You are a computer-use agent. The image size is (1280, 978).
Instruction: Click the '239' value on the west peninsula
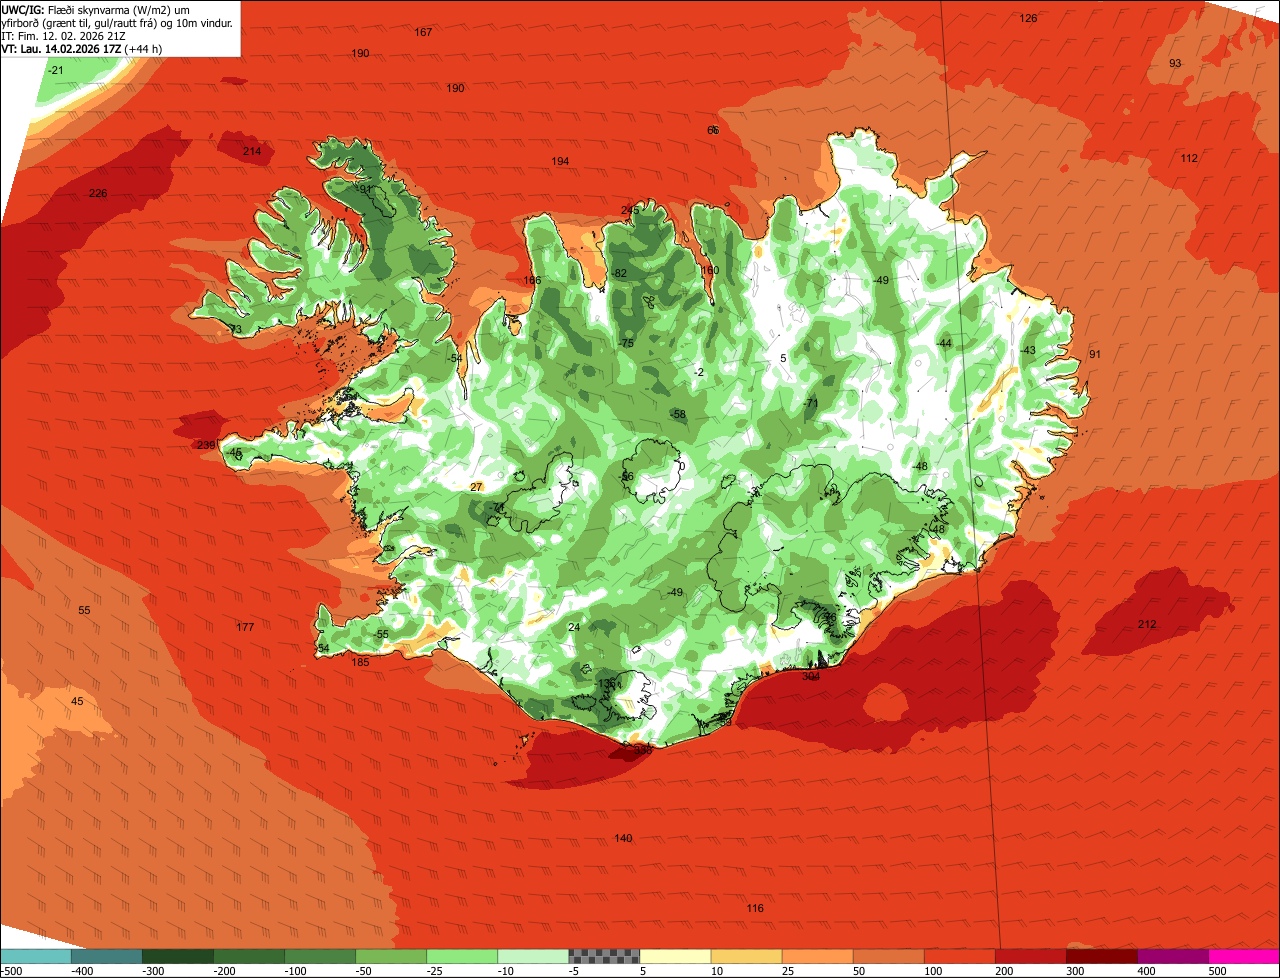point(206,445)
